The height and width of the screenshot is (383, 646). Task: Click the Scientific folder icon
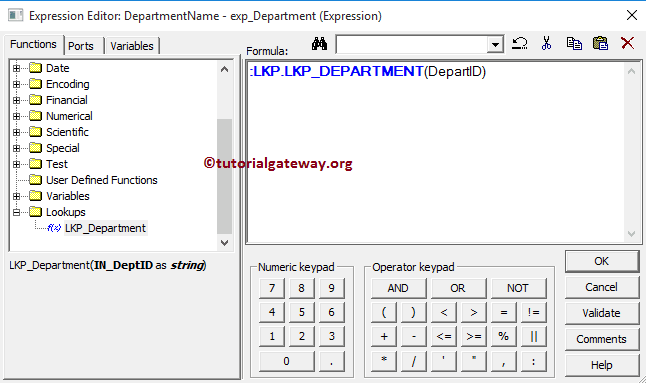tap(36, 132)
